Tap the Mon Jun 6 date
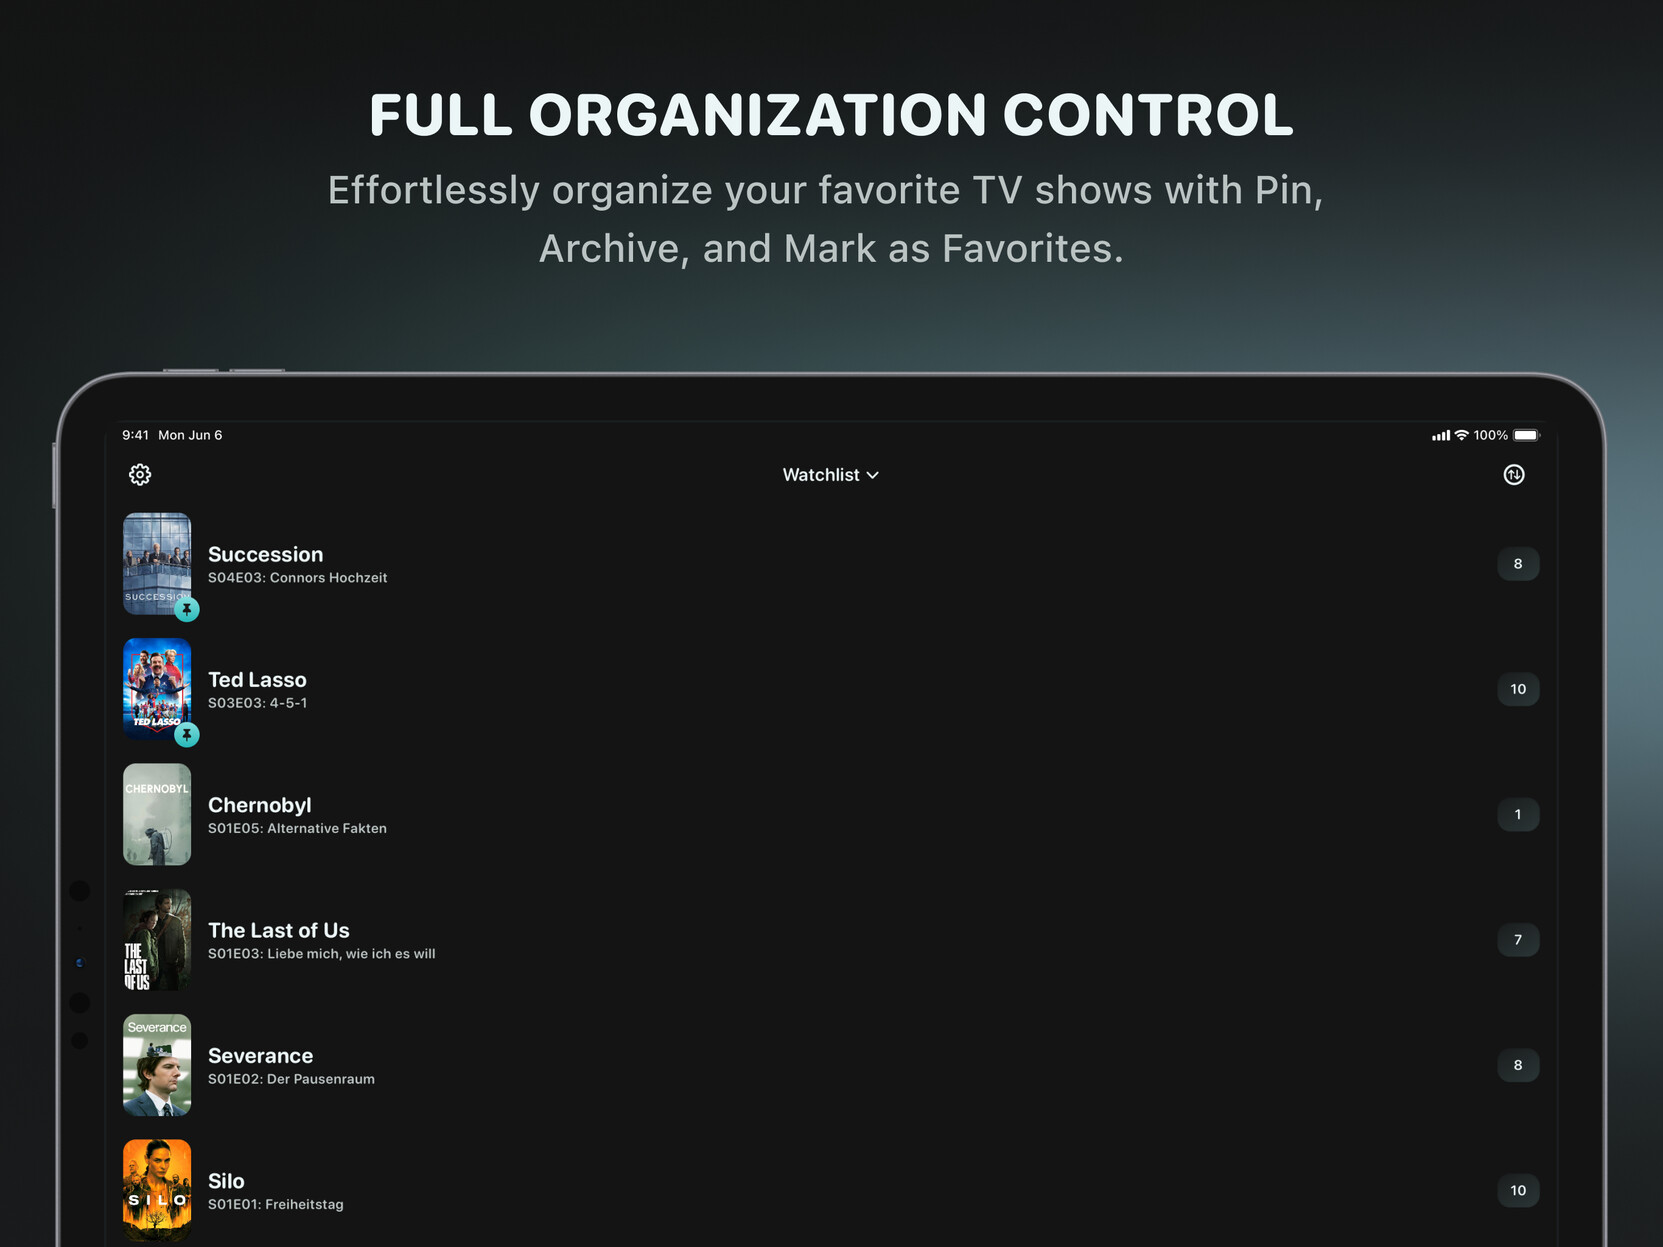Screen dimensions: 1663x1247 (x=190, y=435)
